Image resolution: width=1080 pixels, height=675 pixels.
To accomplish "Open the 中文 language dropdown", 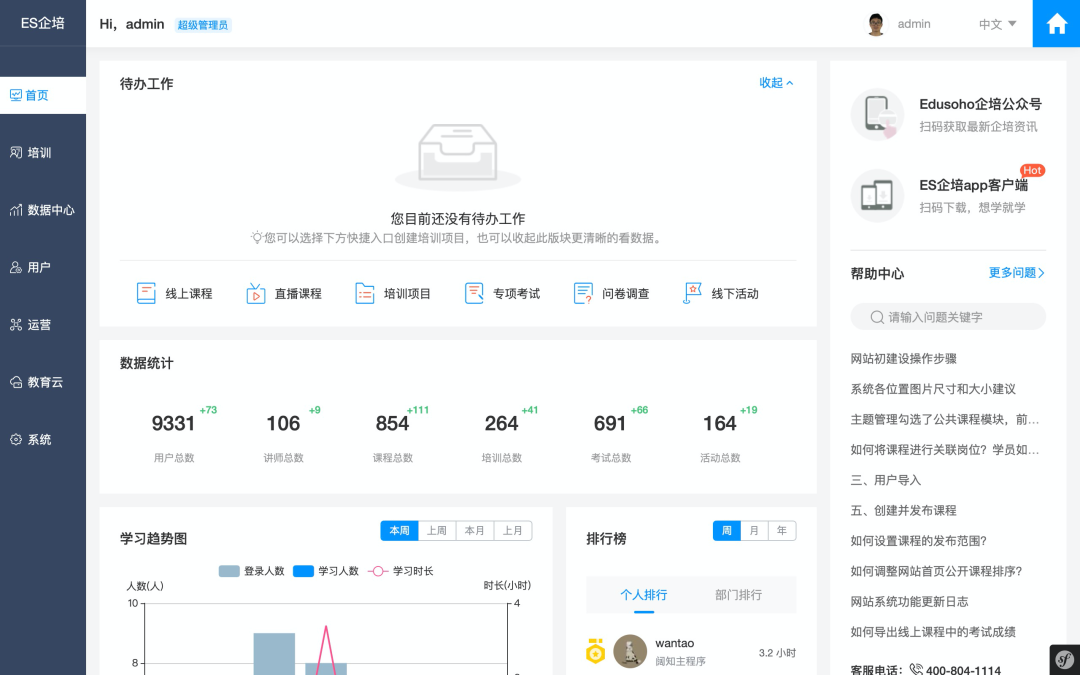I will 995,23.
